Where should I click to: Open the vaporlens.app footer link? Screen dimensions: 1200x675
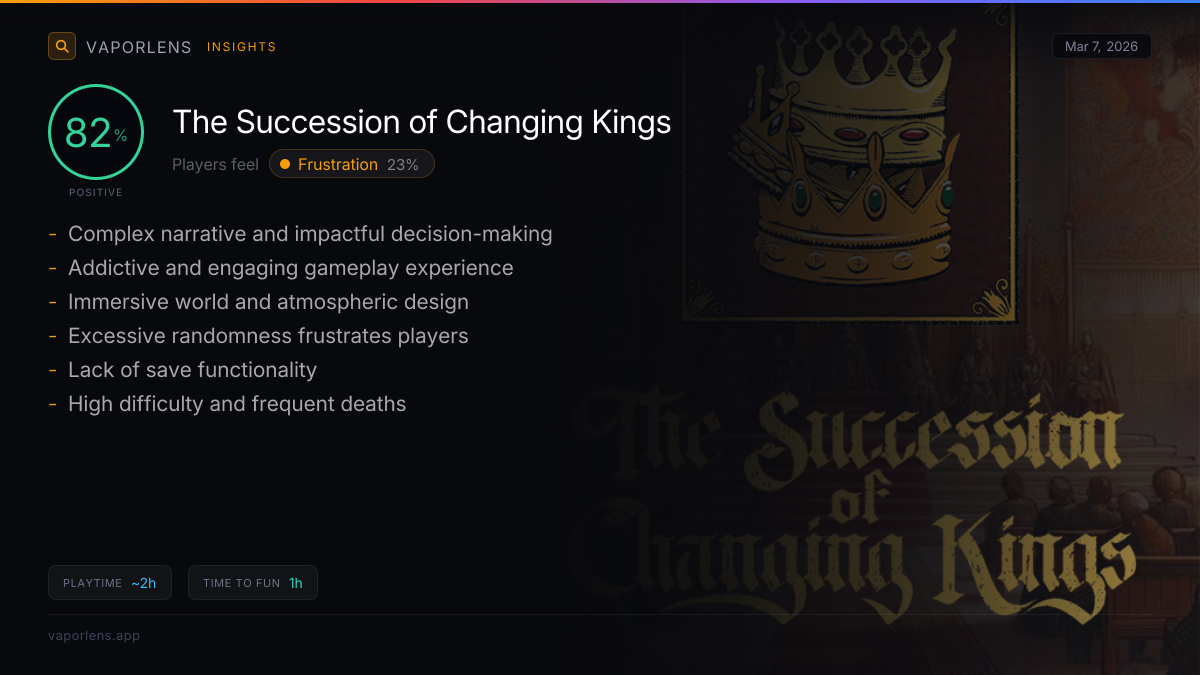tap(94, 635)
